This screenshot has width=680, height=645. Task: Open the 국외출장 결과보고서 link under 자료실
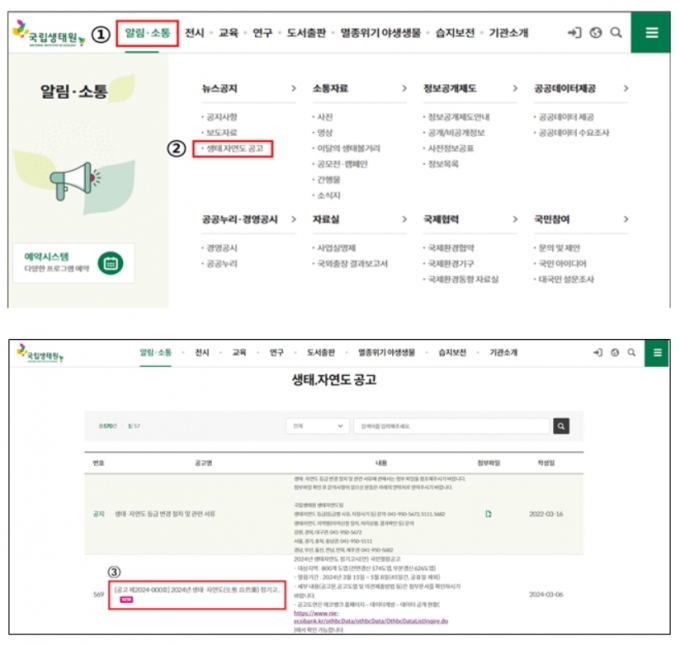(353, 263)
